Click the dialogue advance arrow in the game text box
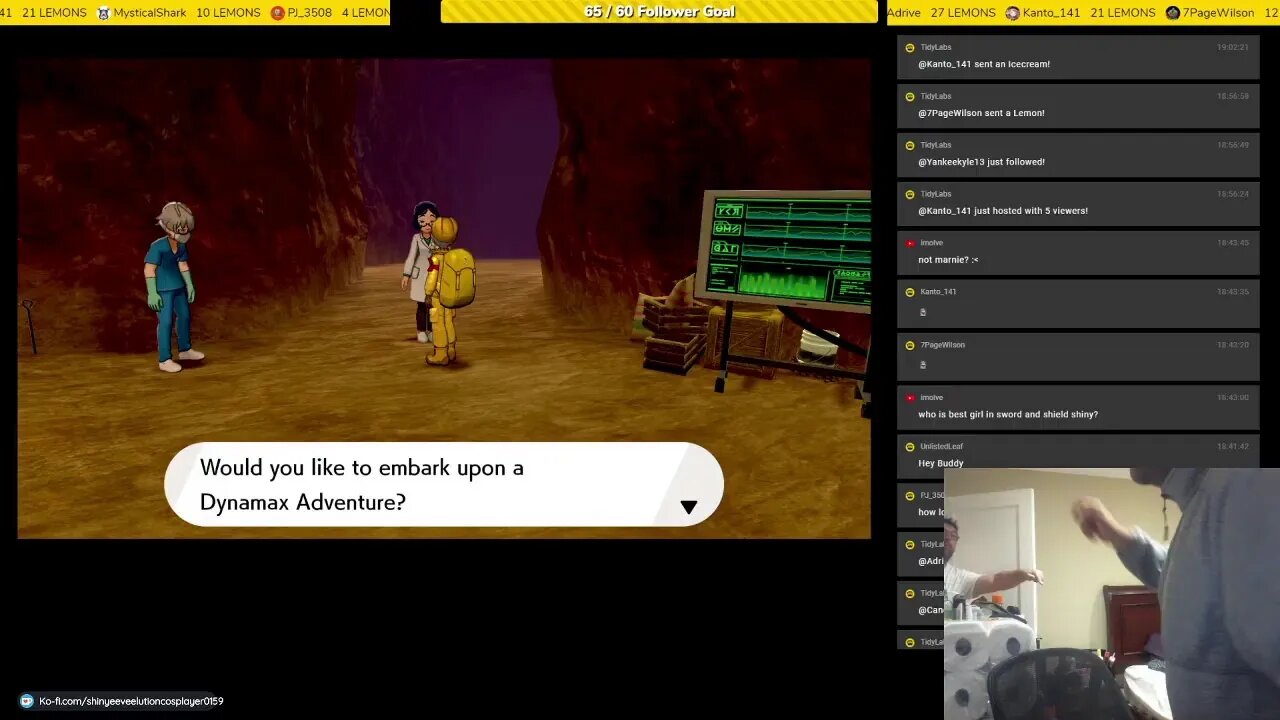 (688, 507)
